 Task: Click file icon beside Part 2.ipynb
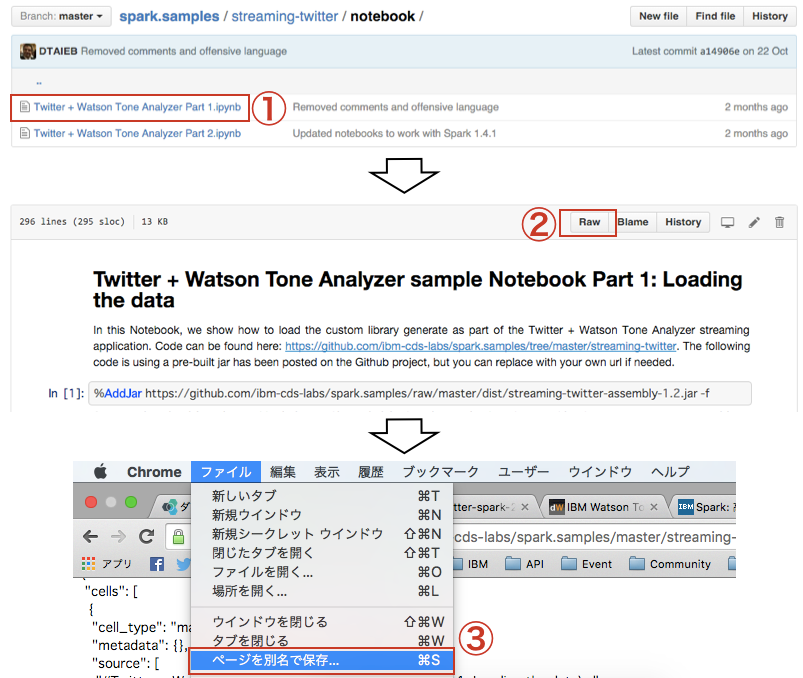click(24, 134)
